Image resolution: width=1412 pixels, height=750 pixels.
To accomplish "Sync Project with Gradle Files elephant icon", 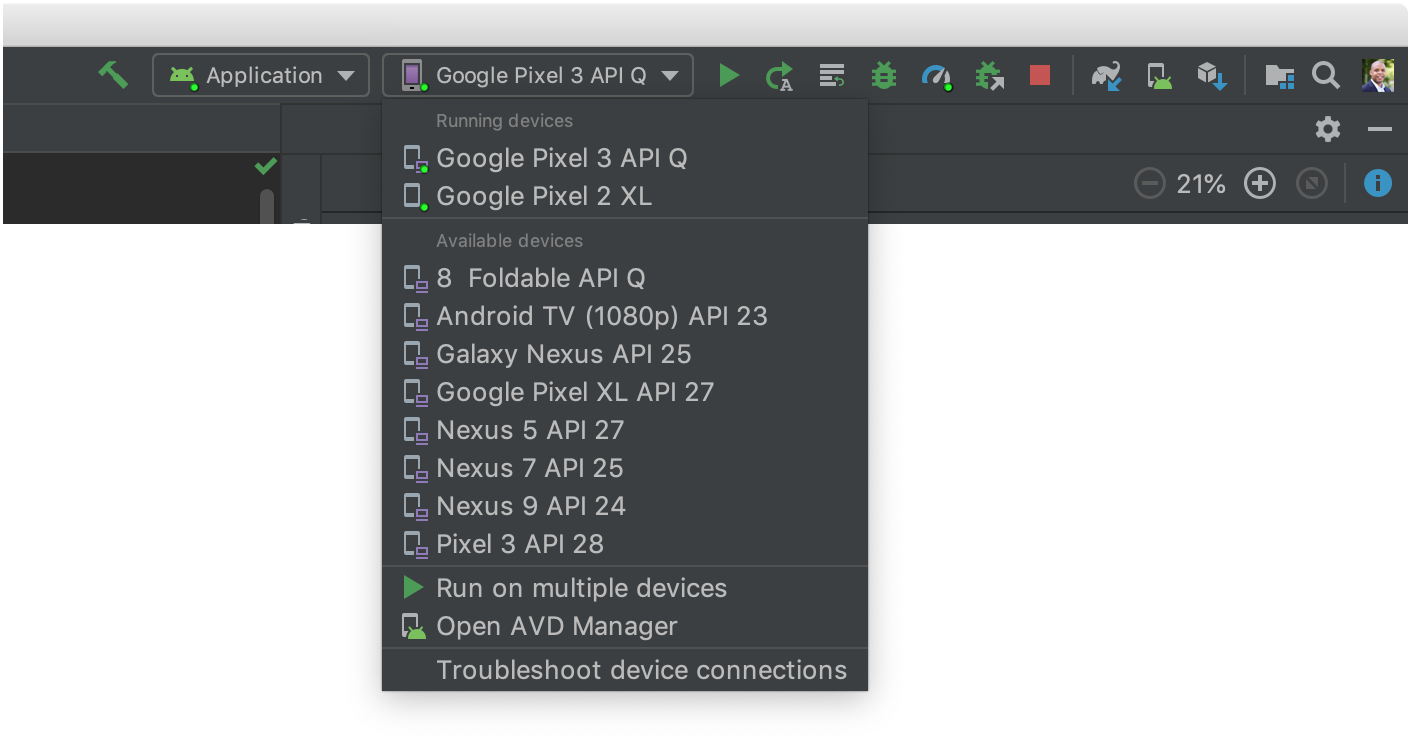I will tap(1105, 75).
